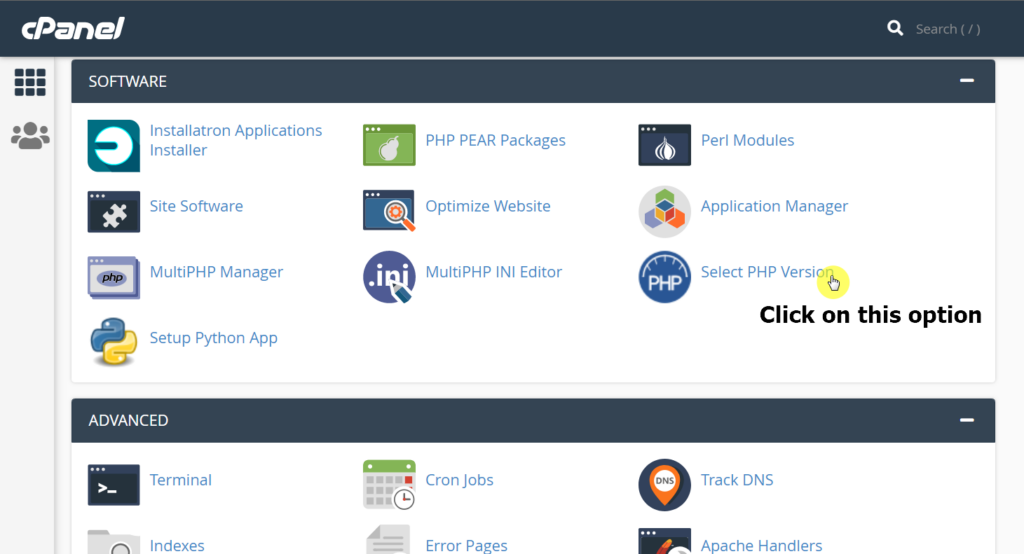1024x554 pixels.
Task: Click the Perl Modules onion icon
Action: pos(664,145)
